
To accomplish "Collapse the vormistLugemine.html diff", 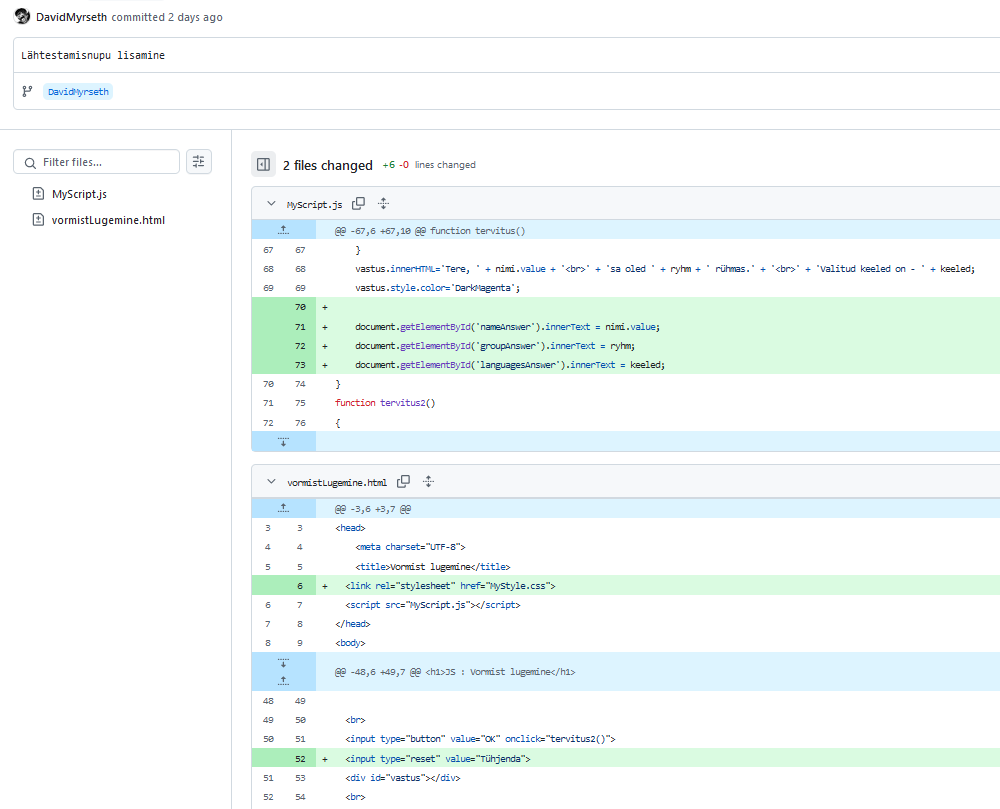I will [271, 482].
